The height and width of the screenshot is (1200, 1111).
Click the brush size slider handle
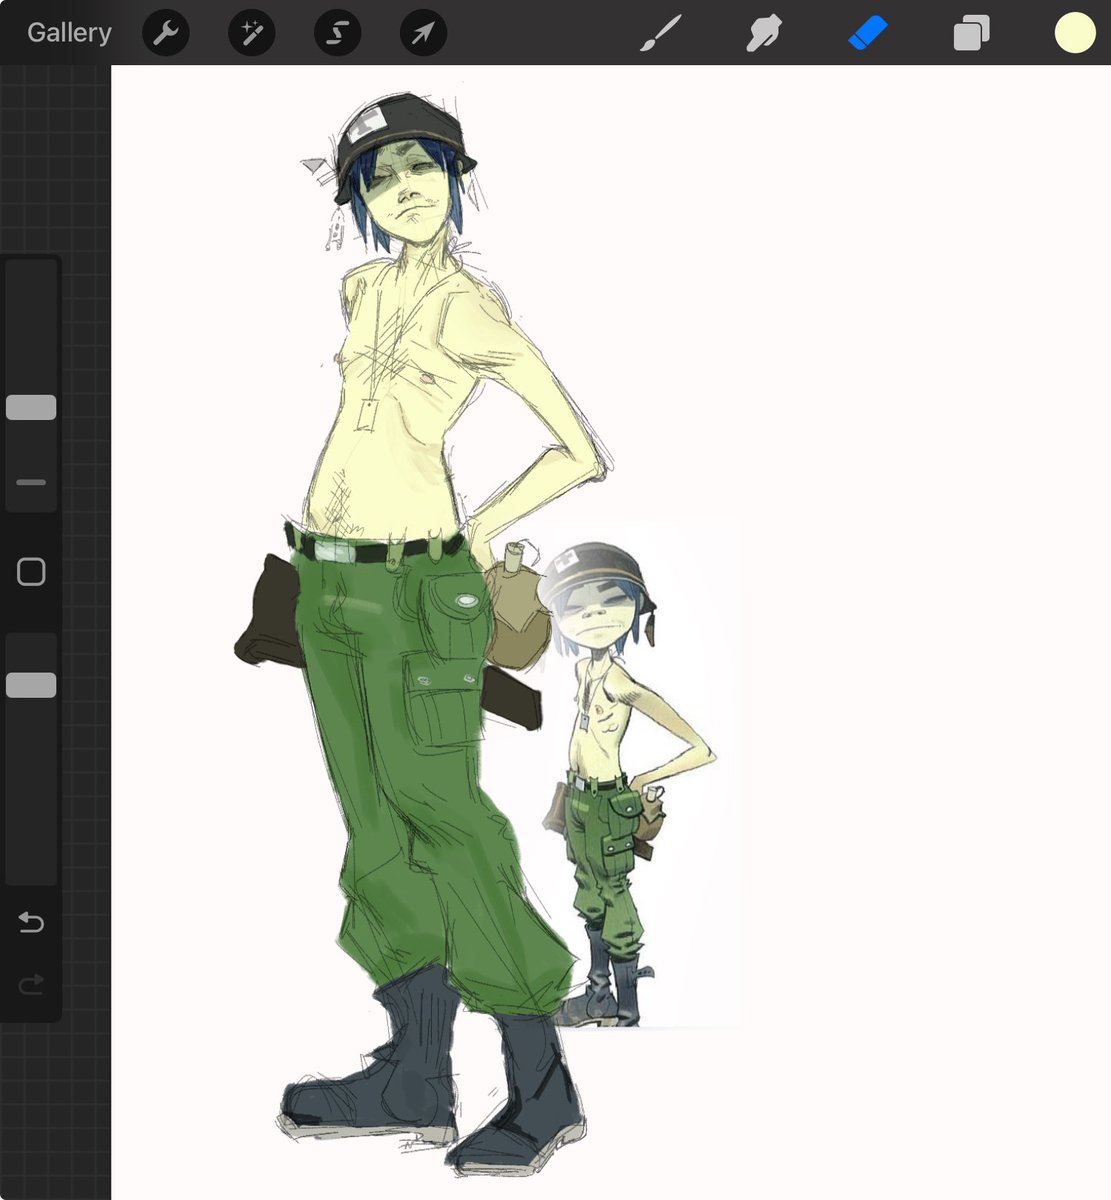[31, 407]
